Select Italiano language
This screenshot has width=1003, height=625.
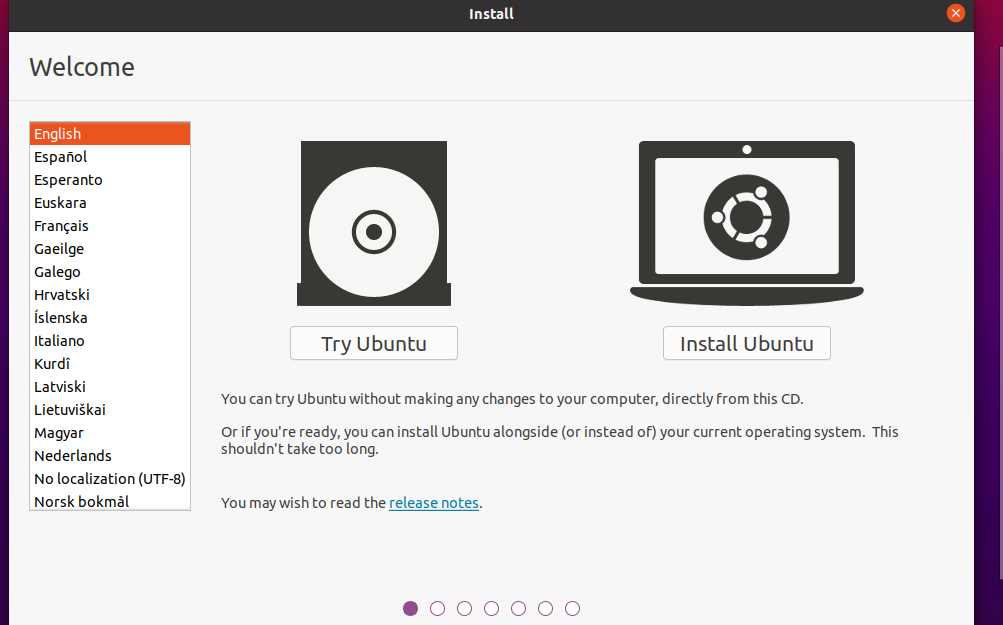coord(110,341)
